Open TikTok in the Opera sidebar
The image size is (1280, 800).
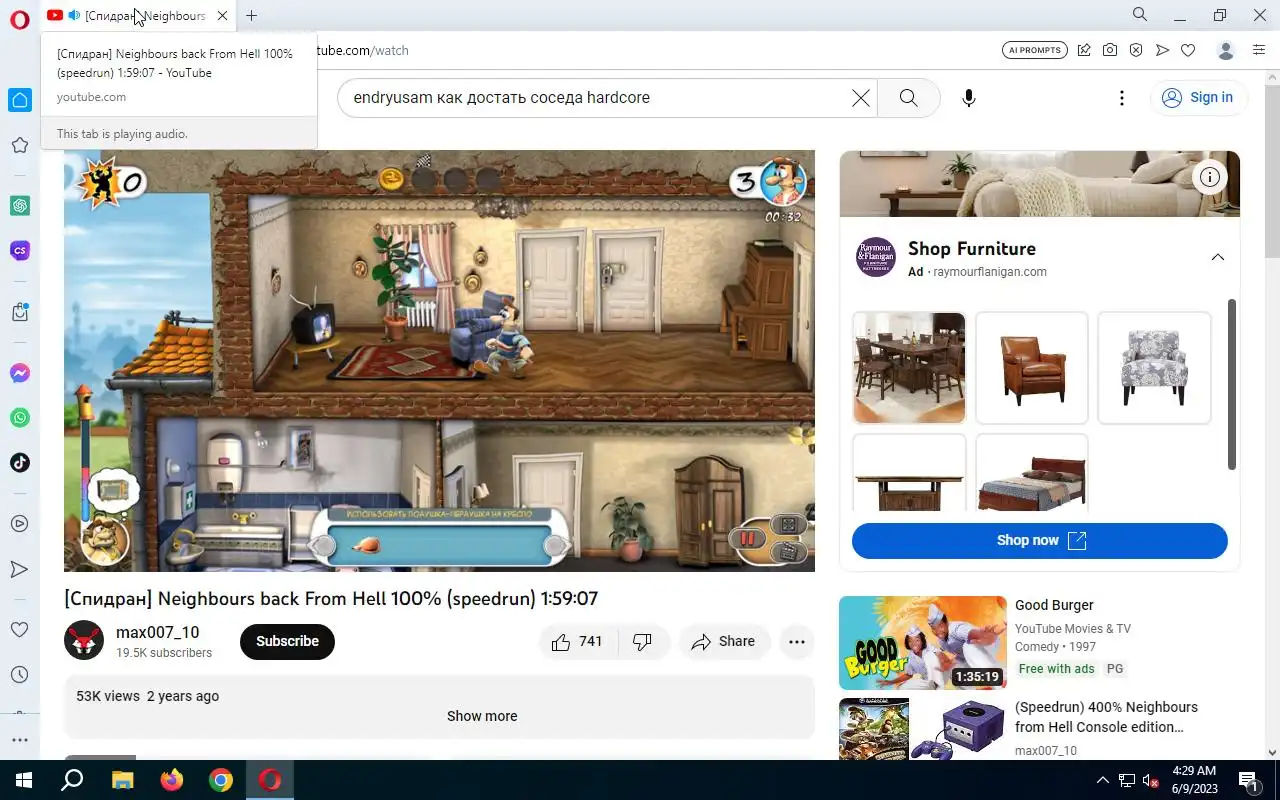click(x=20, y=462)
